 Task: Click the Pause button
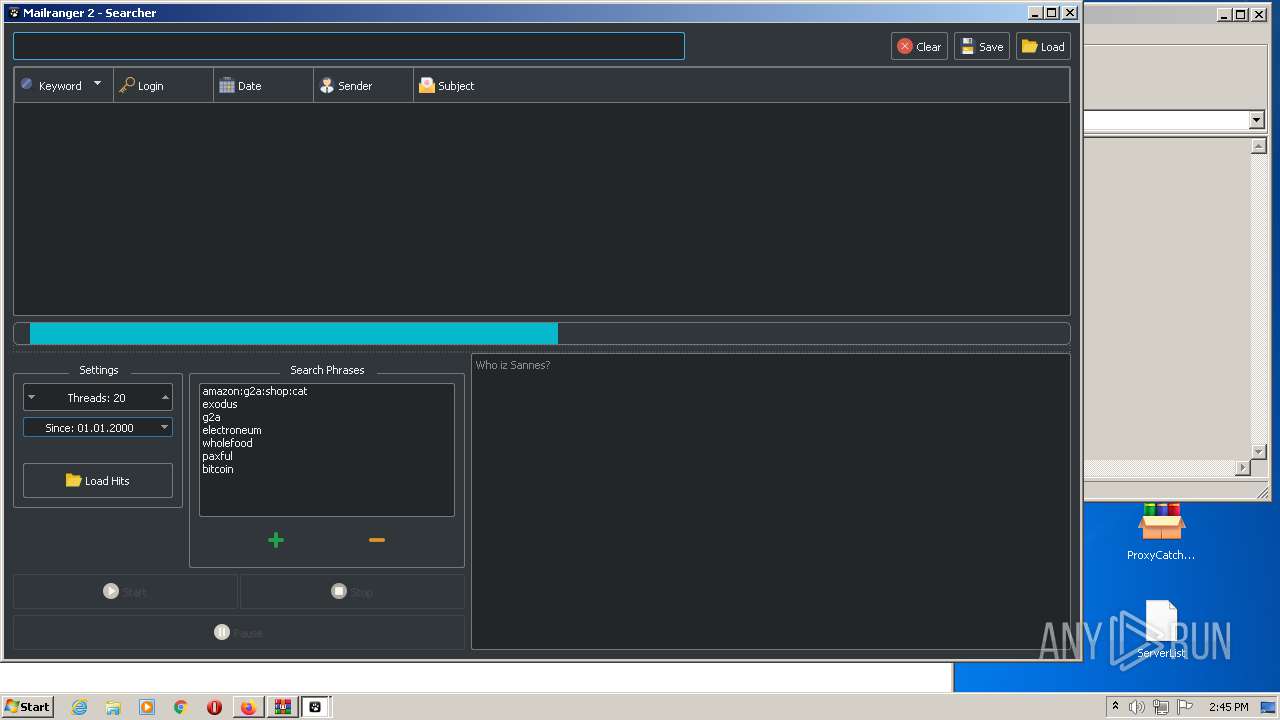coord(238,632)
